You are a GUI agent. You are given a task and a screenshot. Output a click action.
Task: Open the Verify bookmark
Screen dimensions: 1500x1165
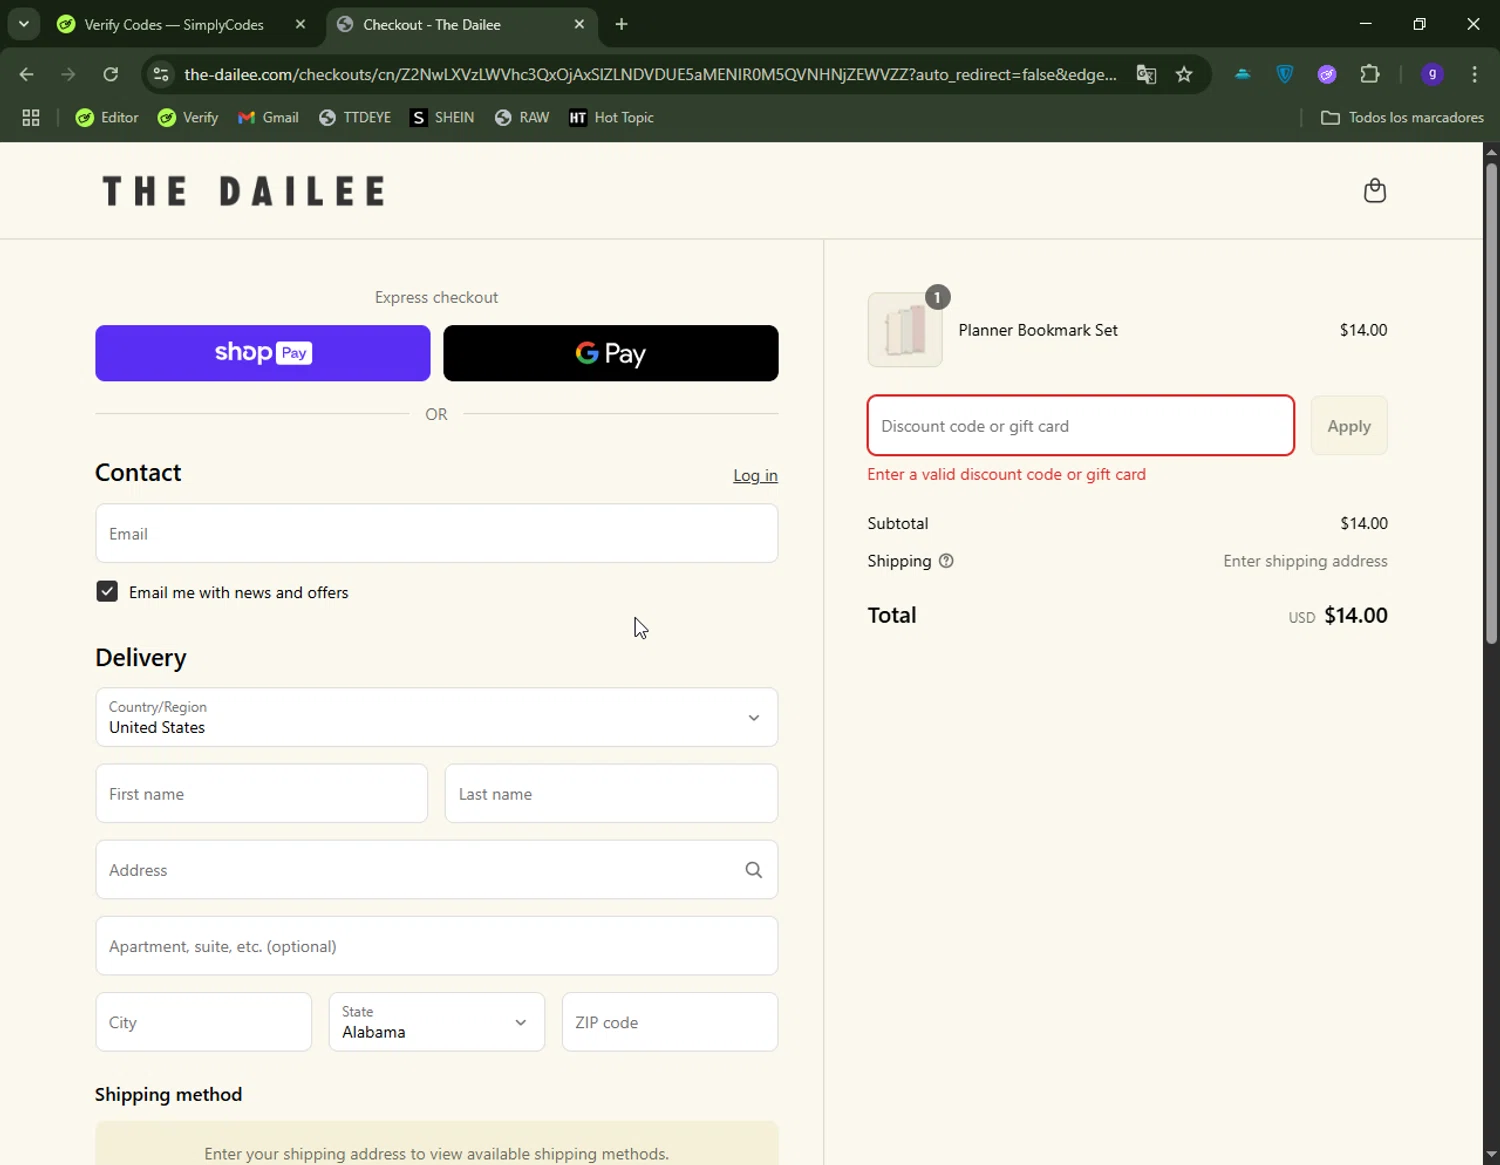[188, 117]
